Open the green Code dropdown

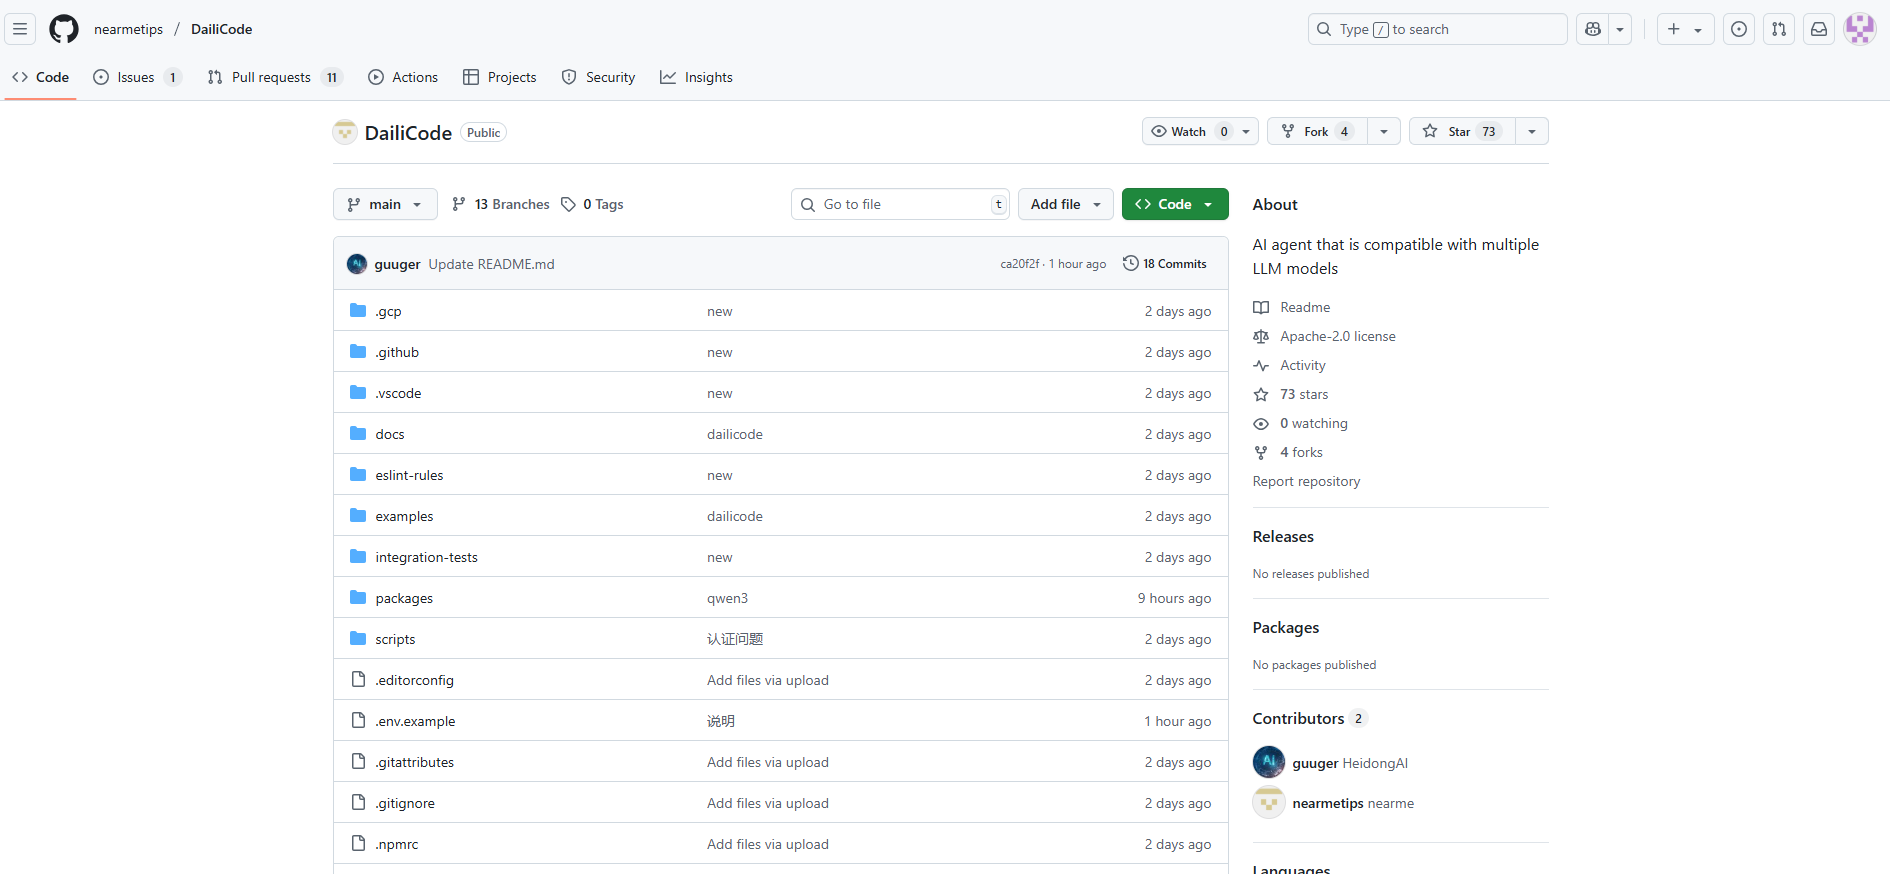1174,204
